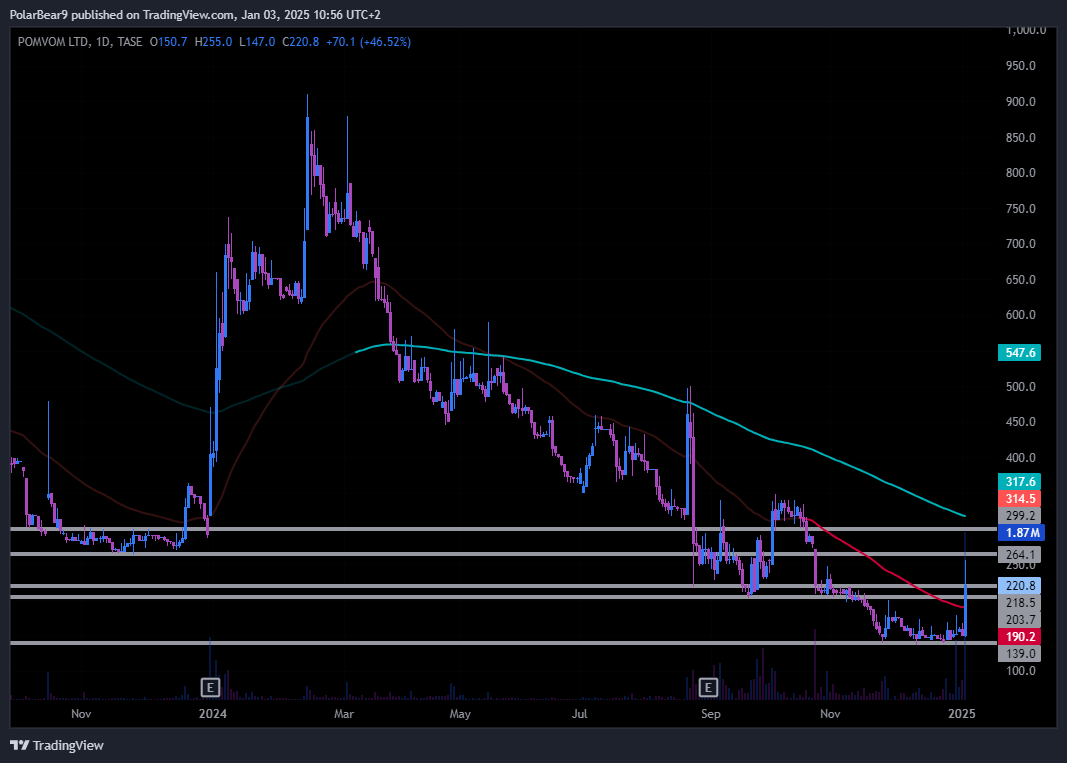Image resolution: width=1067 pixels, height=763 pixels.
Task: Click the 203.7 gray level label
Action: point(1019,619)
